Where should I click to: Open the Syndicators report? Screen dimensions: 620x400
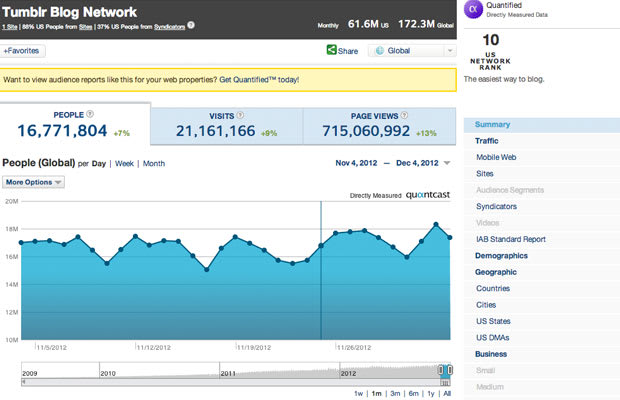(496, 206)
